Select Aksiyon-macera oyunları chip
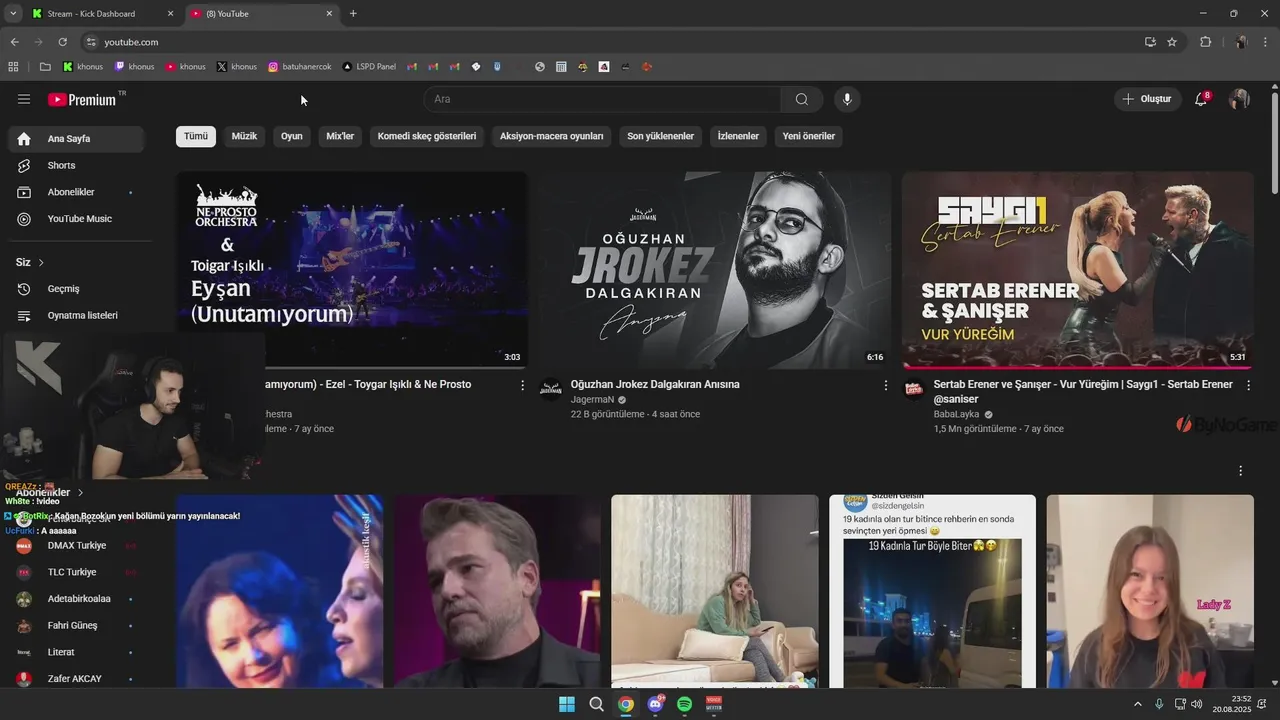 point(552,136)
